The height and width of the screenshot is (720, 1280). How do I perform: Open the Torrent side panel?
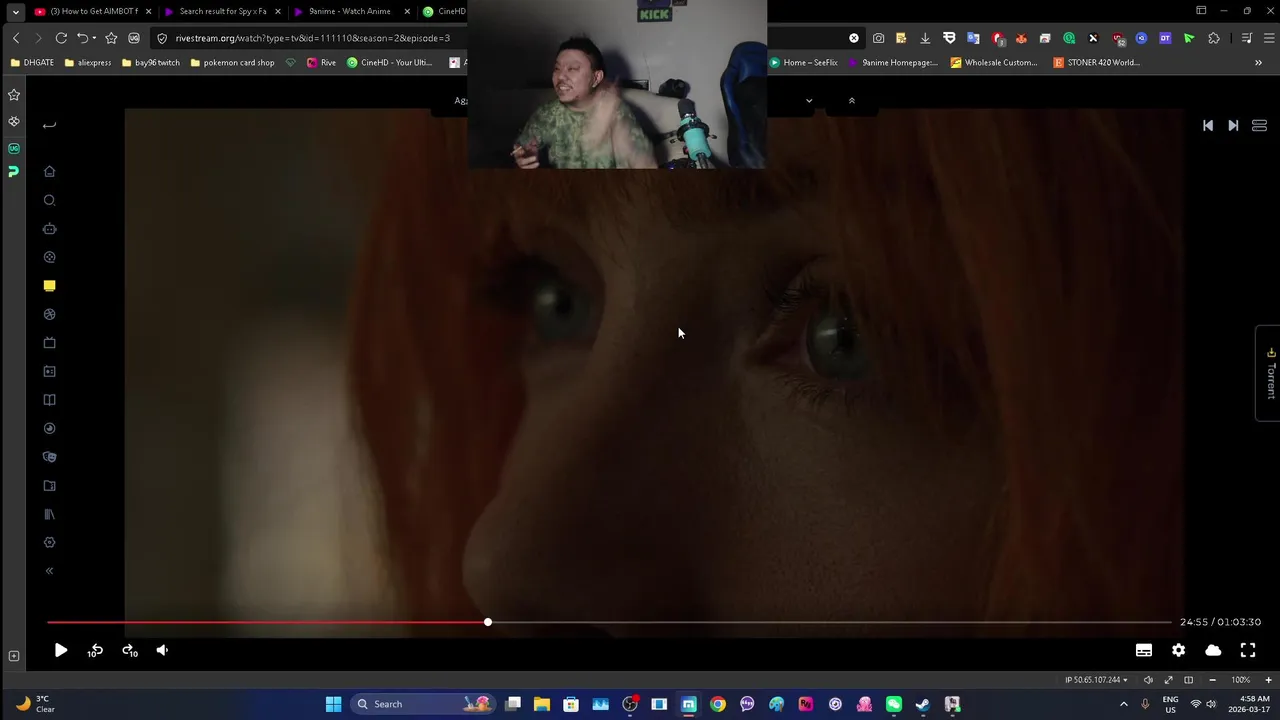1270,373
